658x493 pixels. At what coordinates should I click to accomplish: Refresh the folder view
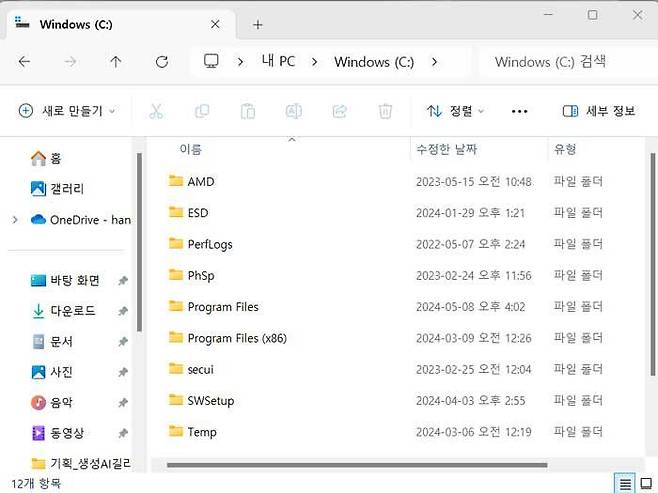point(162,62)
